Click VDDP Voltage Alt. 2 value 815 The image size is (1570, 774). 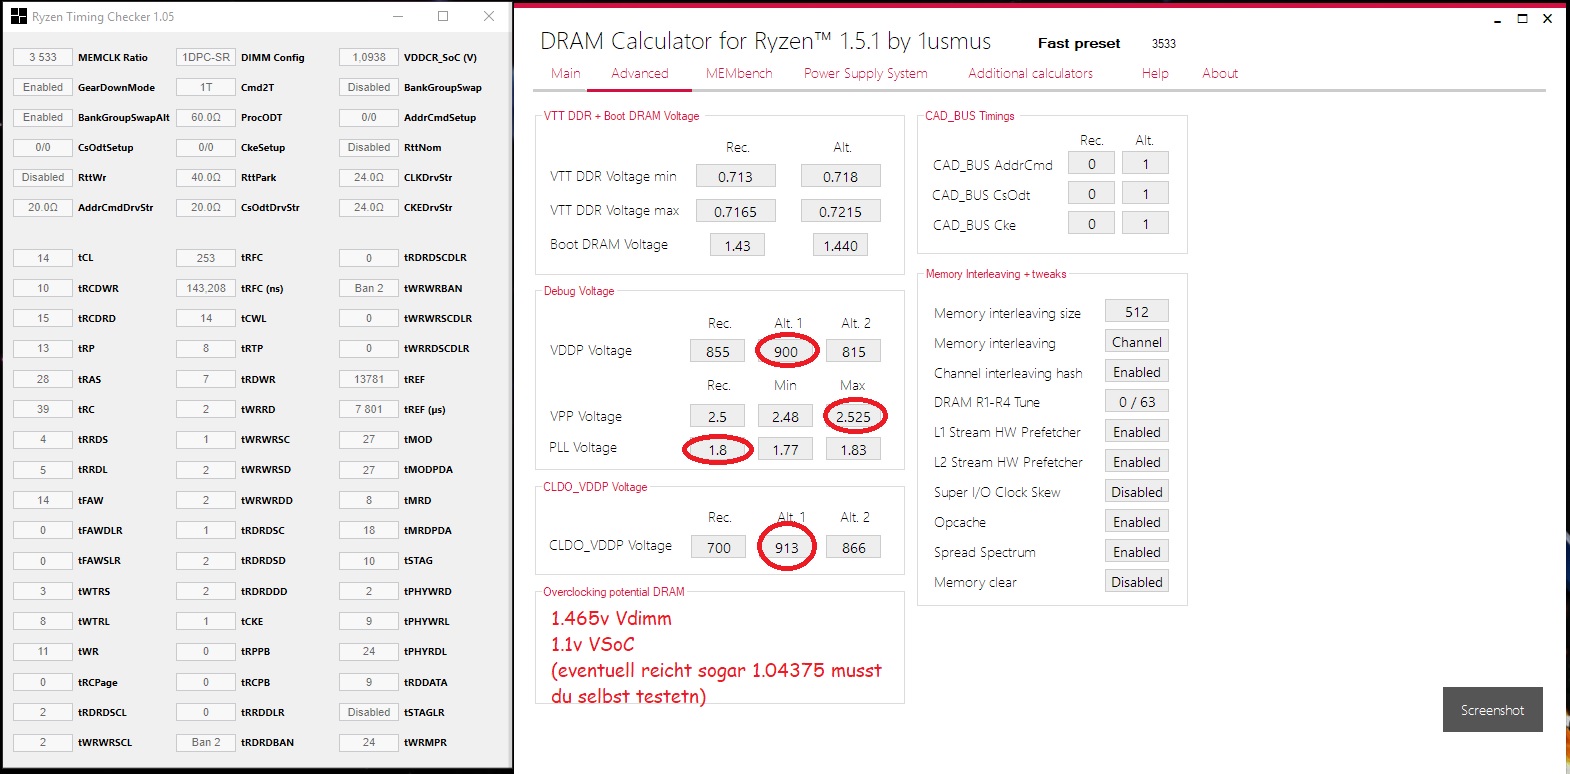click(x=854, y=352)
